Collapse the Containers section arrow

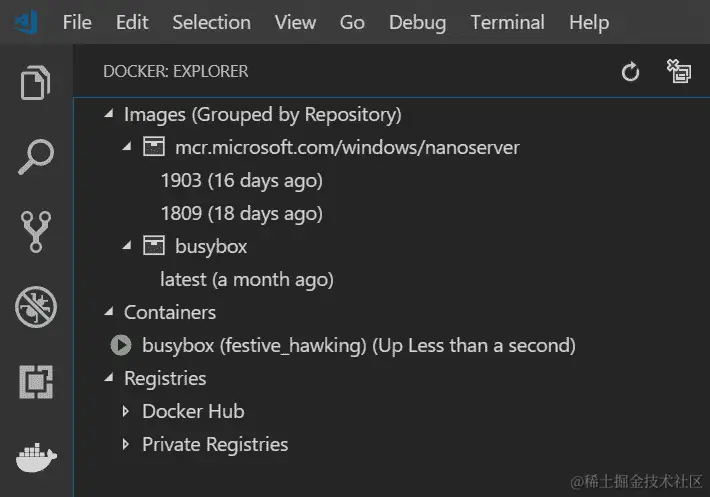click(109, 311)
